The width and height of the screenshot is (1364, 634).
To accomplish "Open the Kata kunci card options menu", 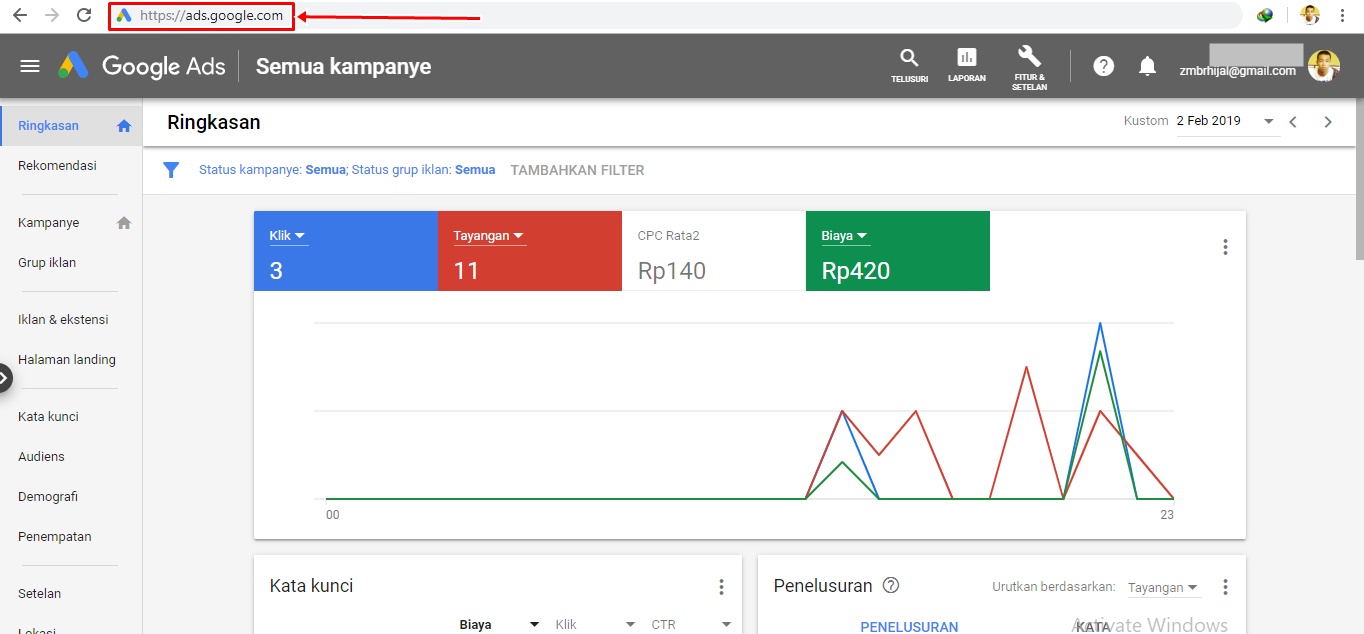I will pyautogui.click(x=721, y=587).
